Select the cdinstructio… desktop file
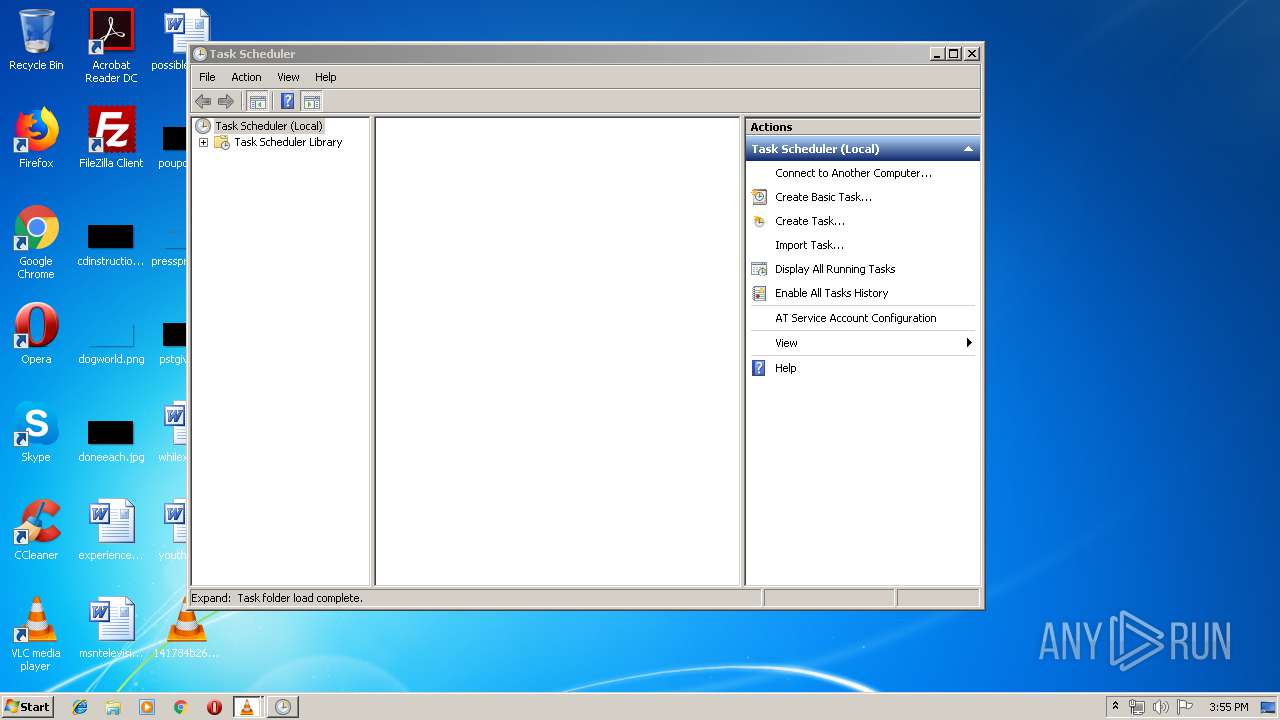The height and width of the screenshot is (720, 1280). 111,244
